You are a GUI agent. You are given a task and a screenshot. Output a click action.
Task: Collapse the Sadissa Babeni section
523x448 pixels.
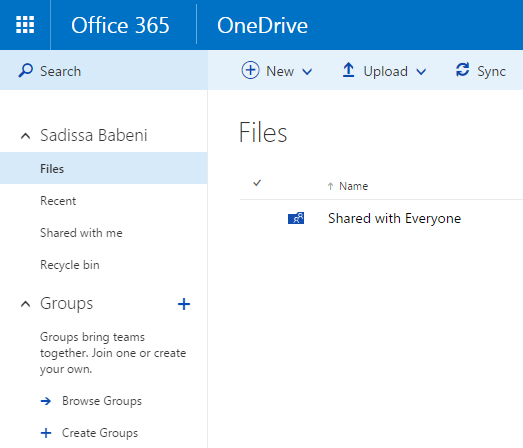tap(25, 136)
